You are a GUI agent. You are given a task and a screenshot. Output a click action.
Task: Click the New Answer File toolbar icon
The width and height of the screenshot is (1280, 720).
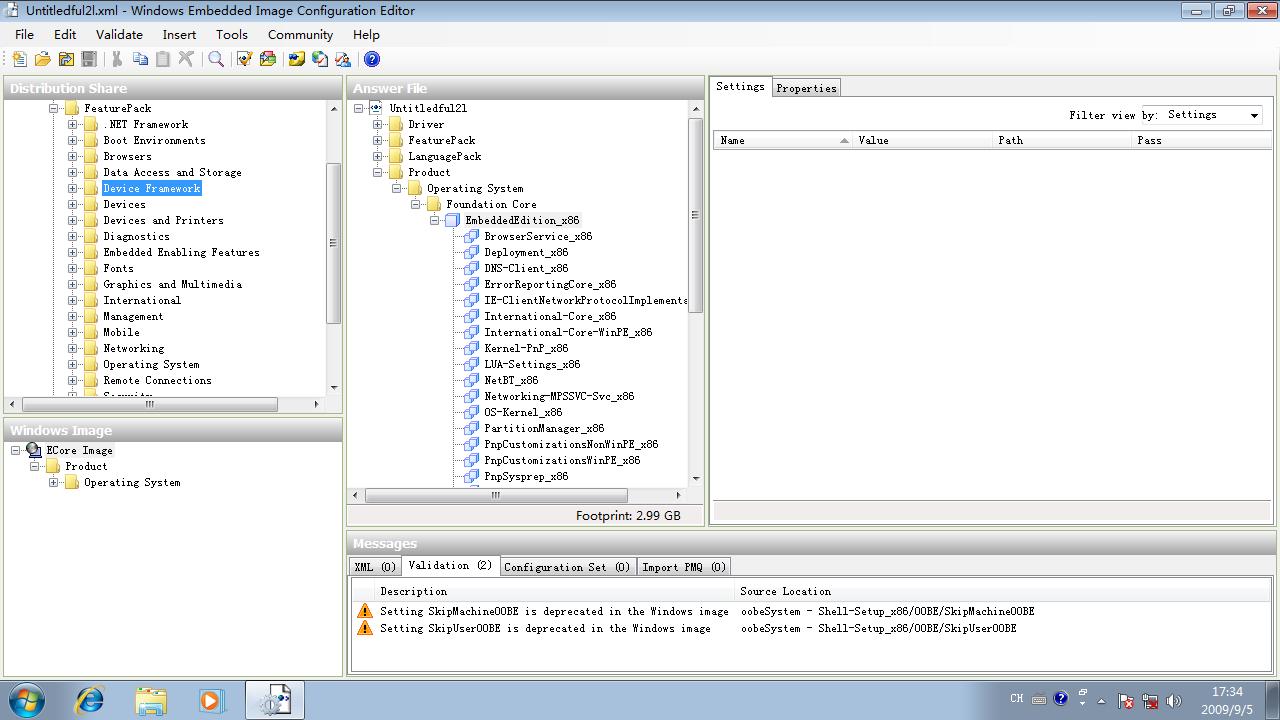(x=19, y=60)
